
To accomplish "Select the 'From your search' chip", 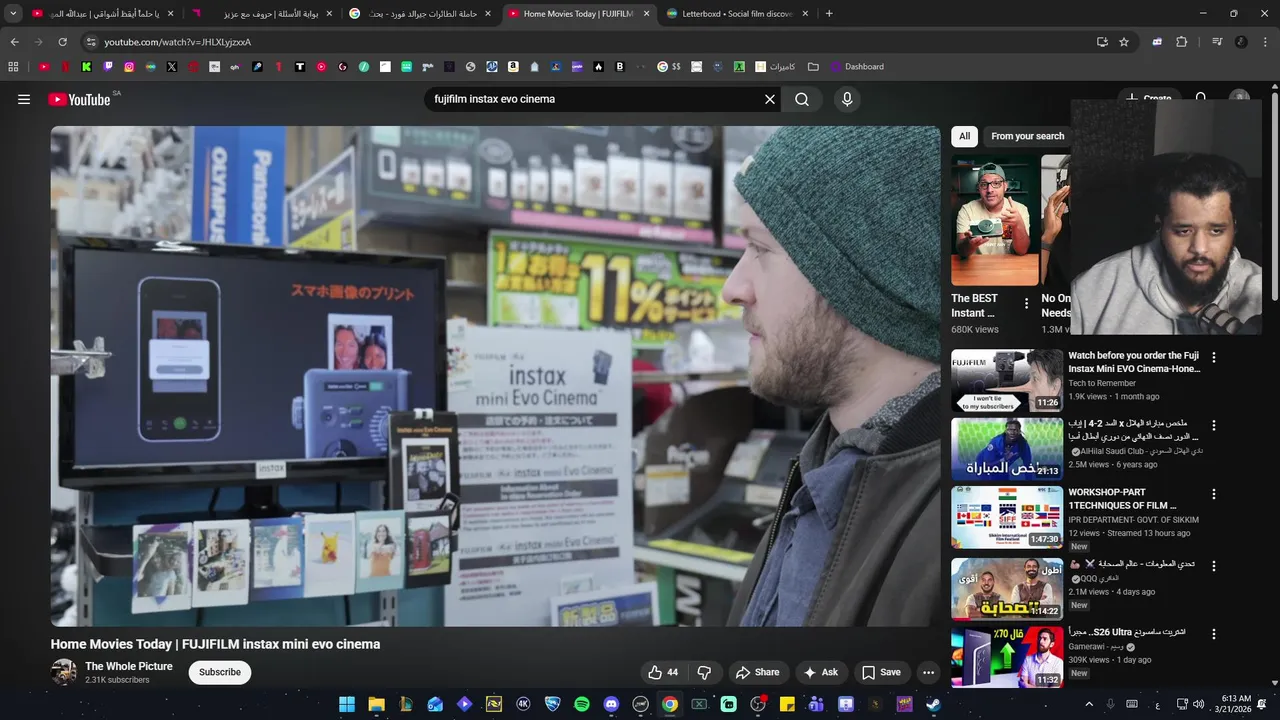I will [x=1027, y=136].
